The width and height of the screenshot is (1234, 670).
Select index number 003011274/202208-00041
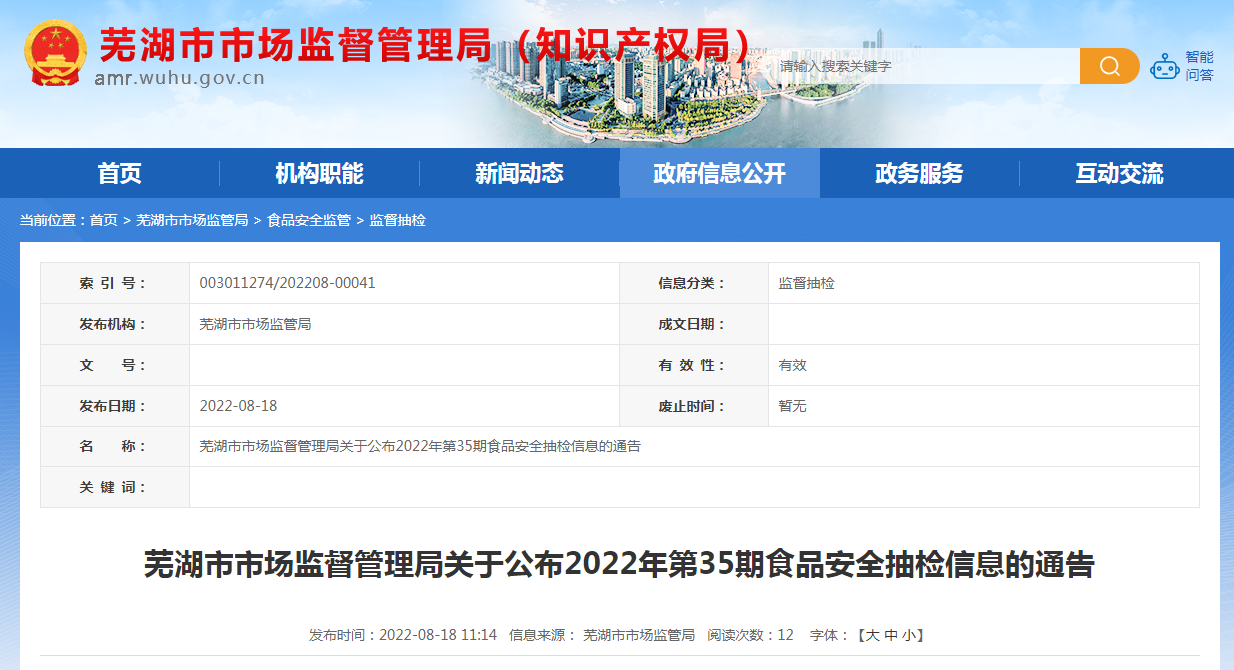coord(288,283)
